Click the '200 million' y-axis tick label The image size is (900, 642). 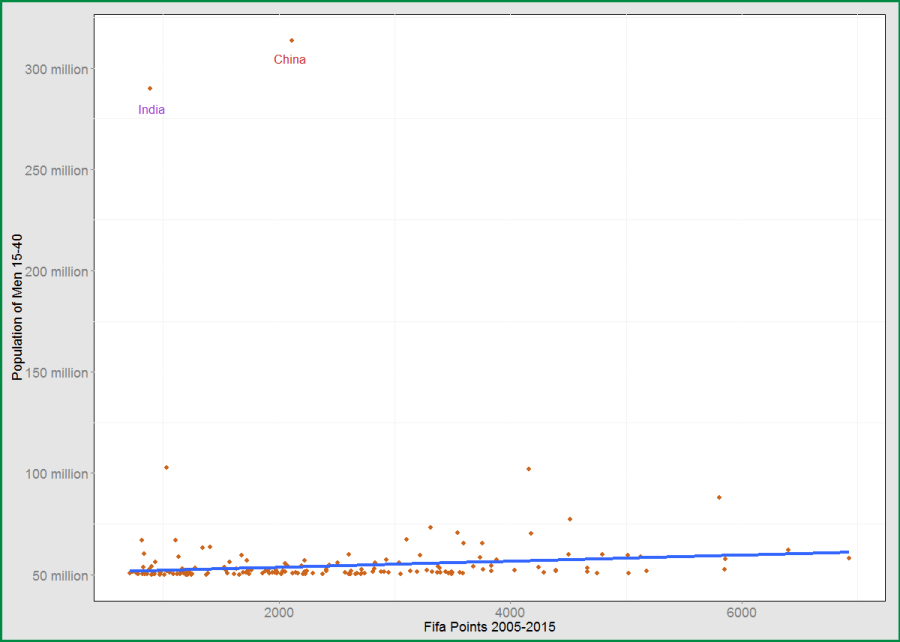pos(54,272)
